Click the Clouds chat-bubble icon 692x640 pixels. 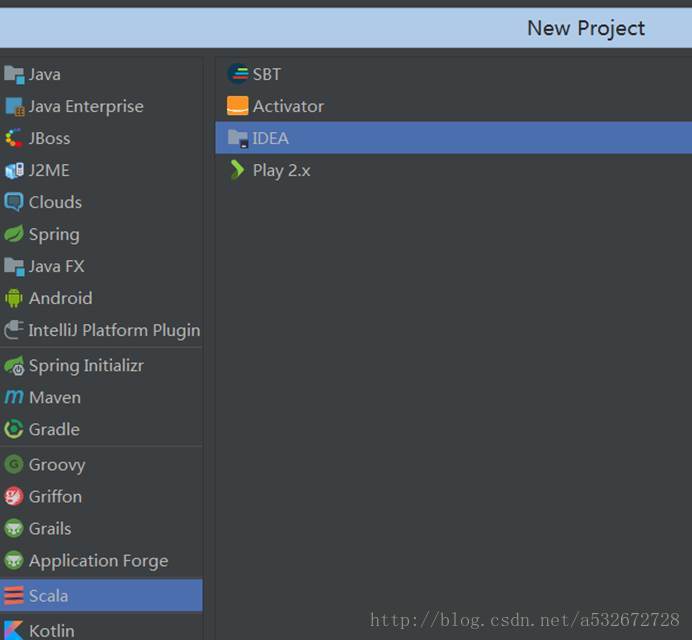tap(14, 202)
